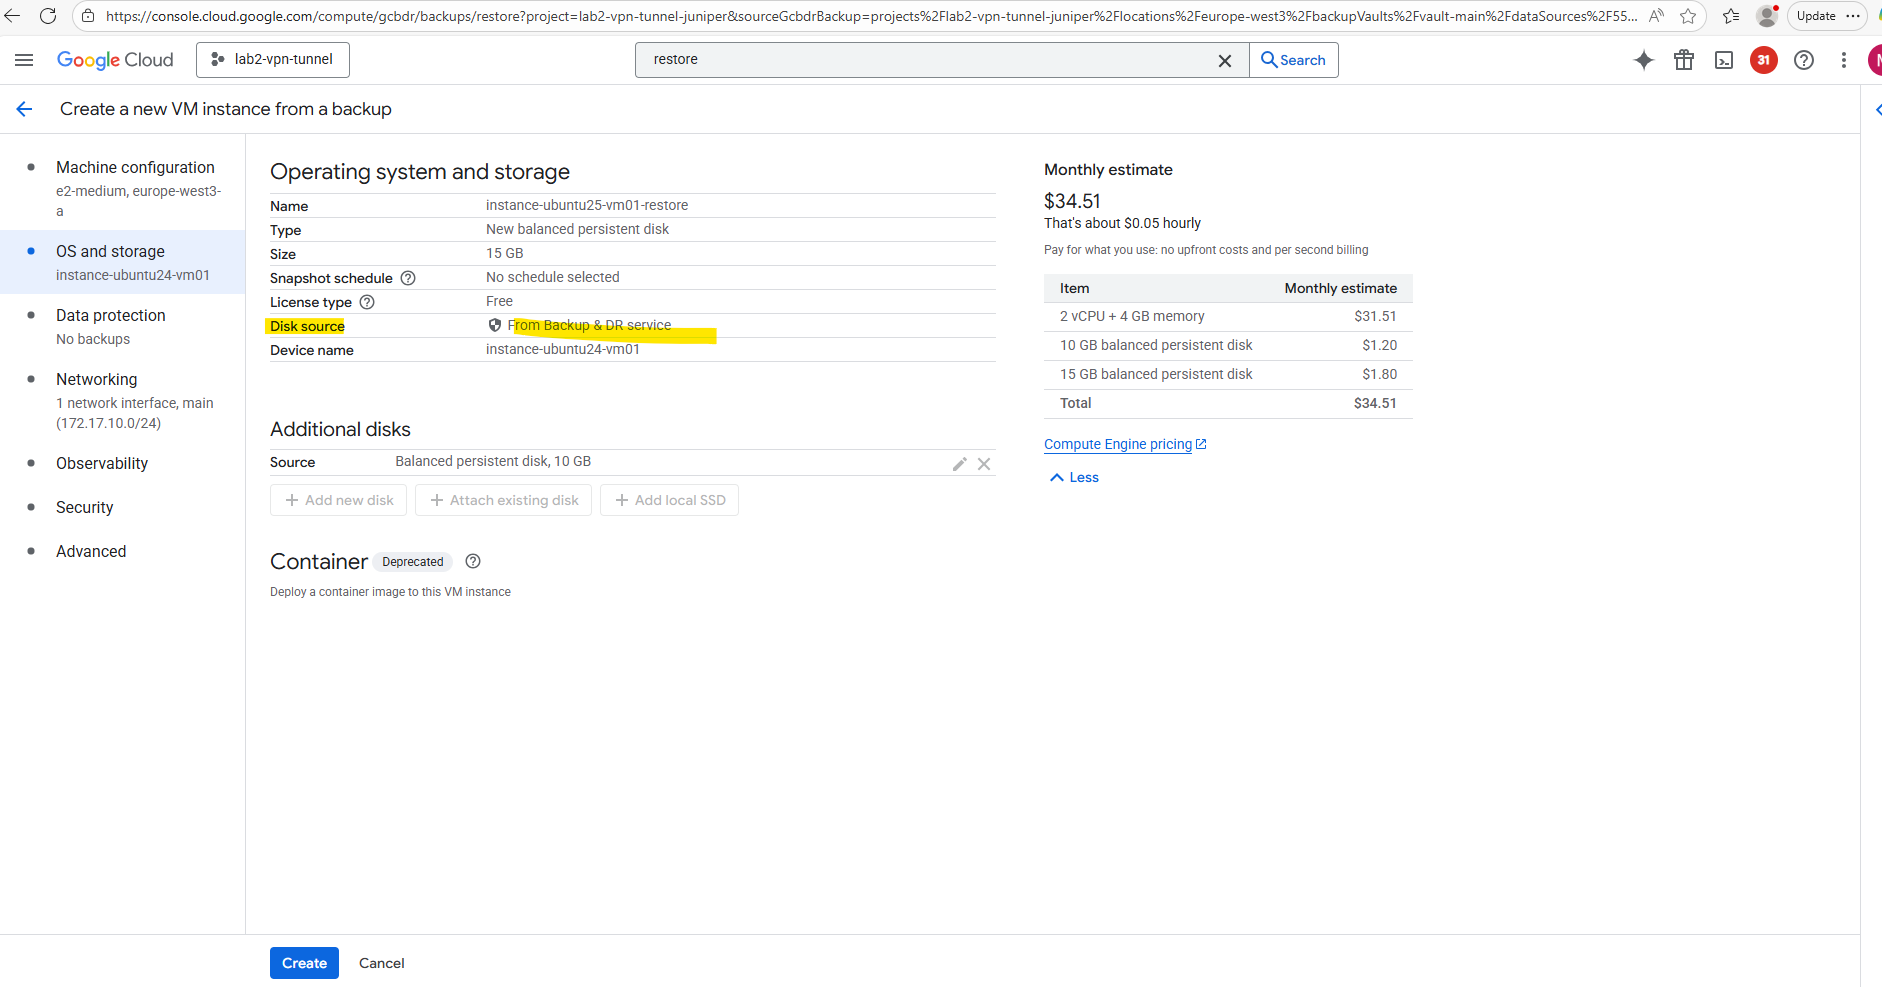Click the back arrow beside page title
Viewport: 1882px width, 987px height.
(x=25, y=109)
